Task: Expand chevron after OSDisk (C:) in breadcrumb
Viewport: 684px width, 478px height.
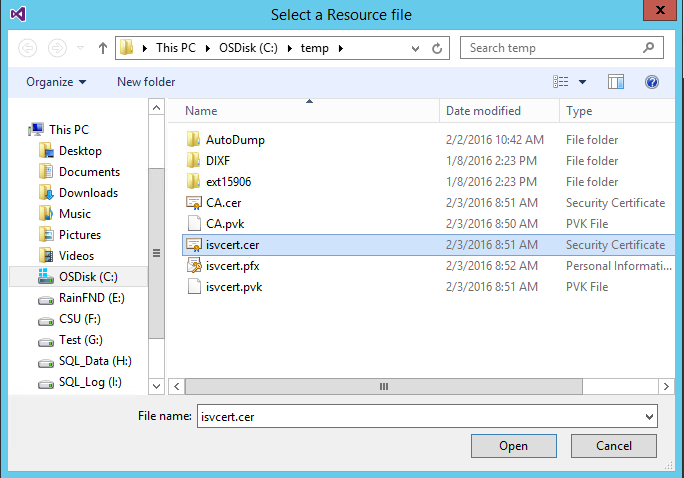Action: tap(289, 48)
